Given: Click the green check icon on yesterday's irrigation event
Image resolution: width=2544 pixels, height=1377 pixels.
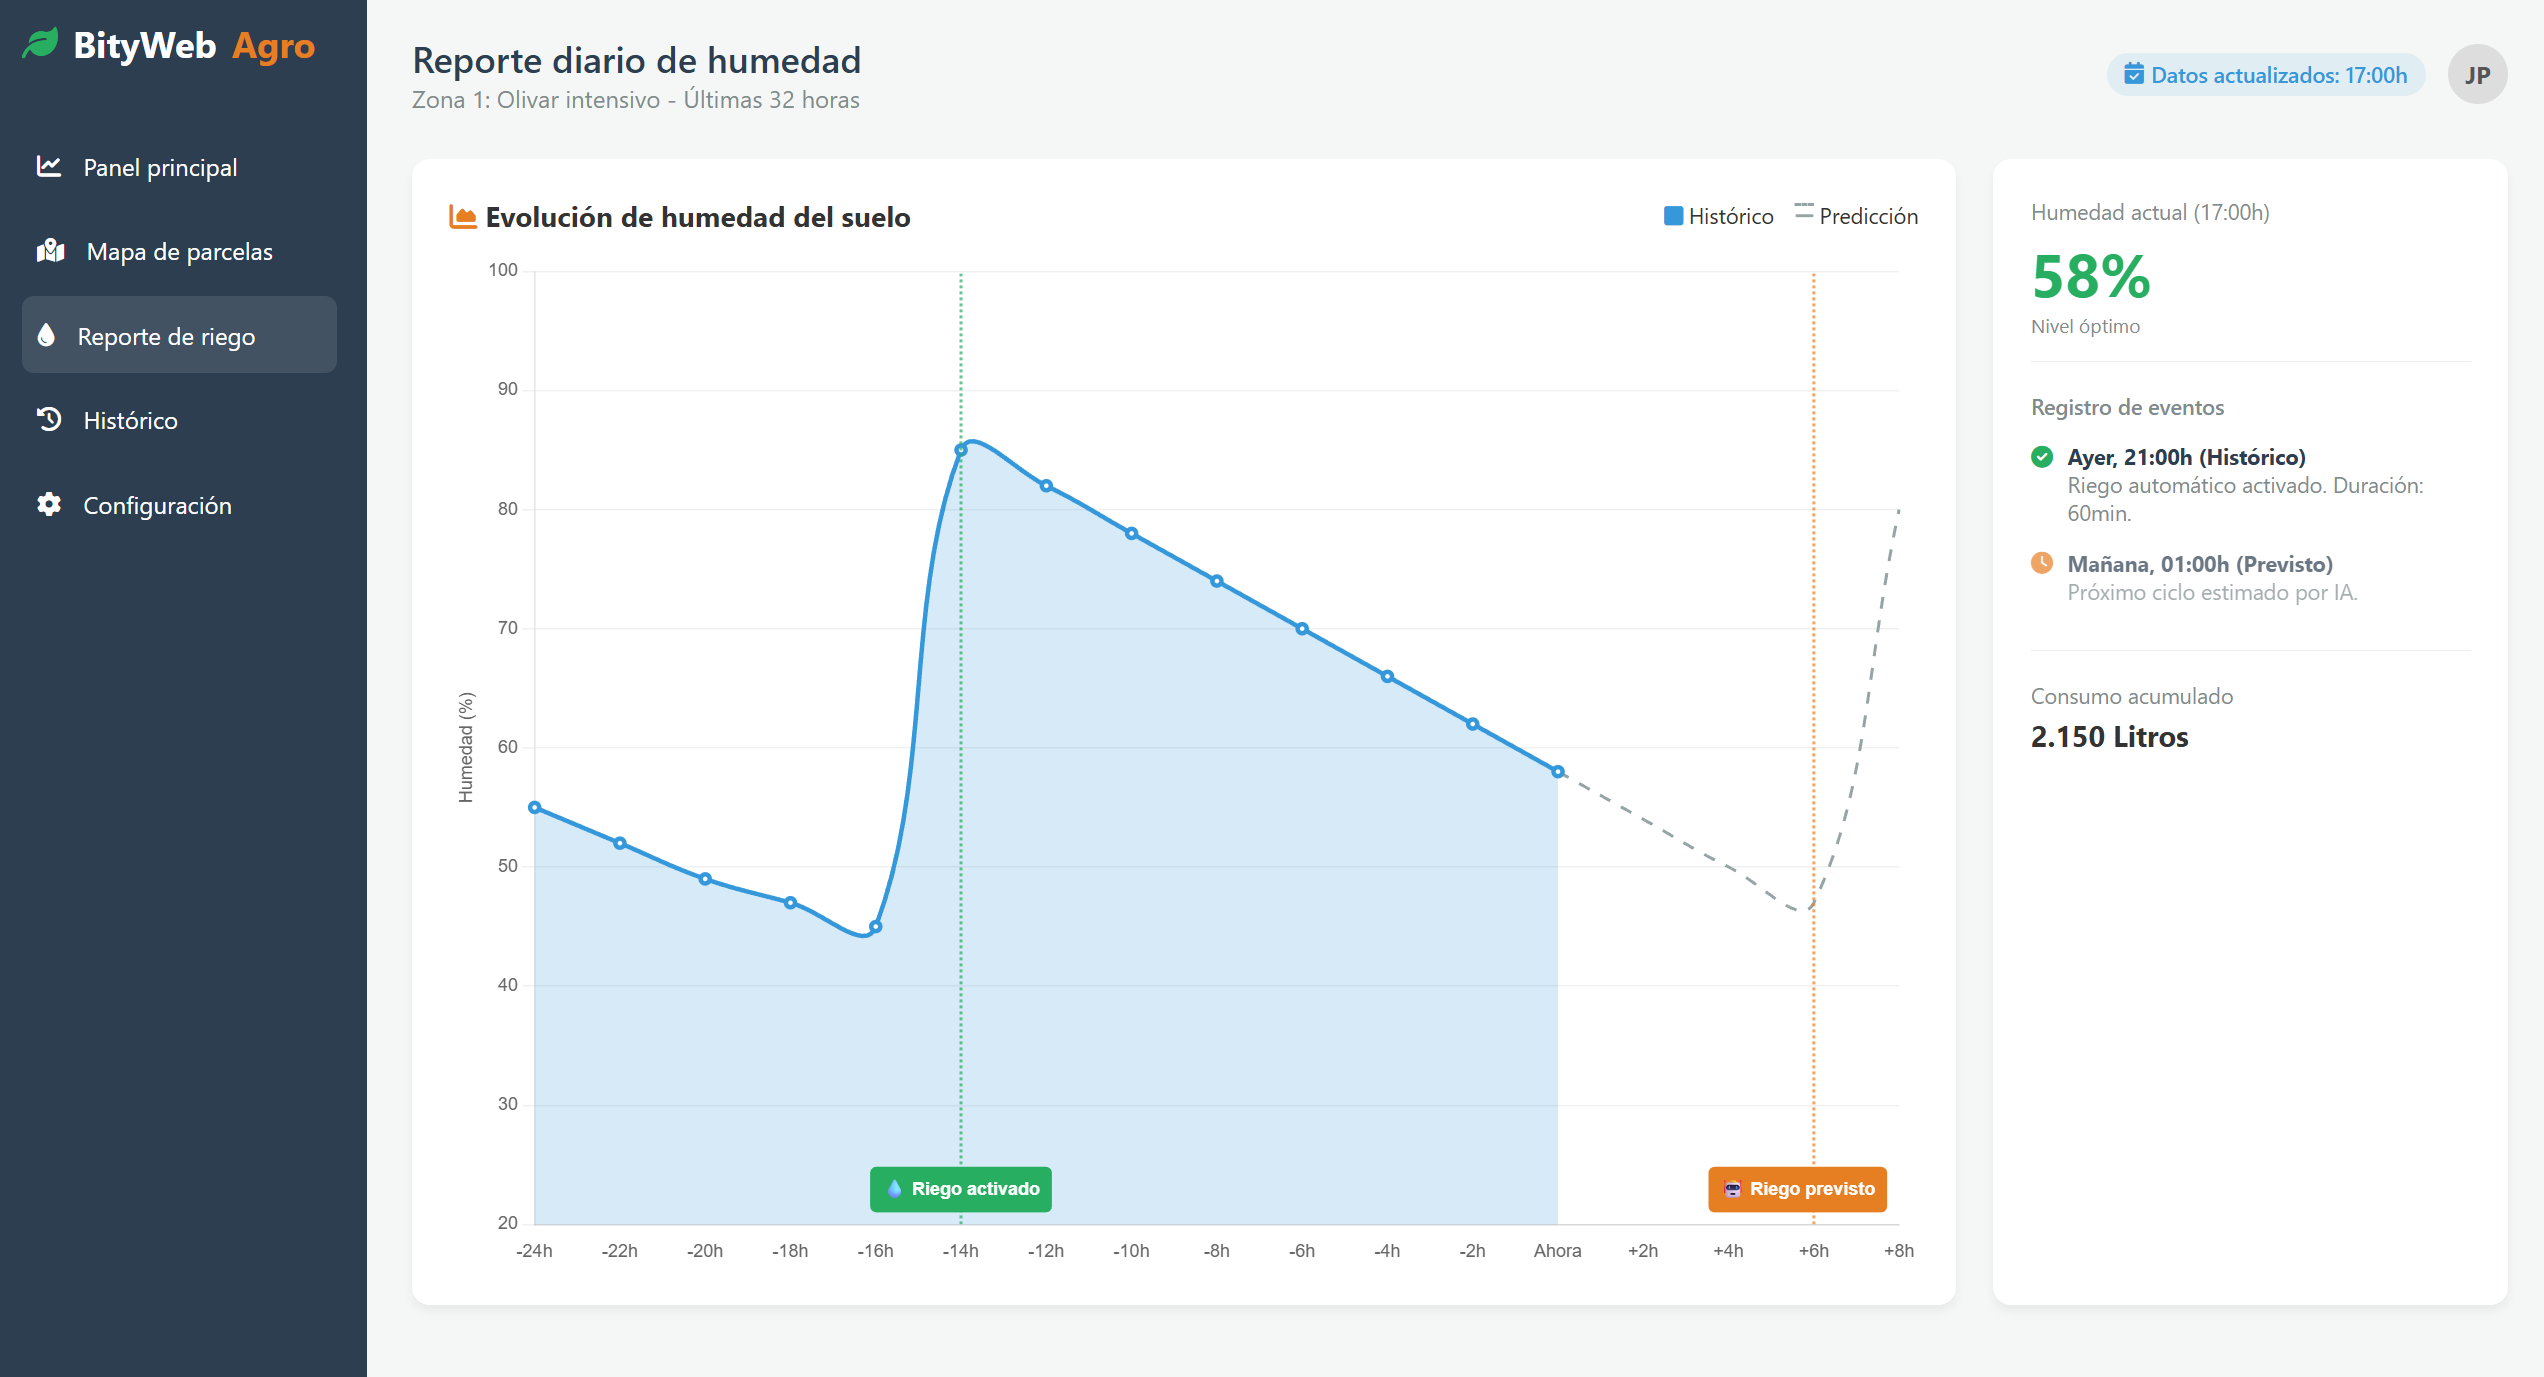Looking at the screenshot, I should click(x=2043, y=457).
